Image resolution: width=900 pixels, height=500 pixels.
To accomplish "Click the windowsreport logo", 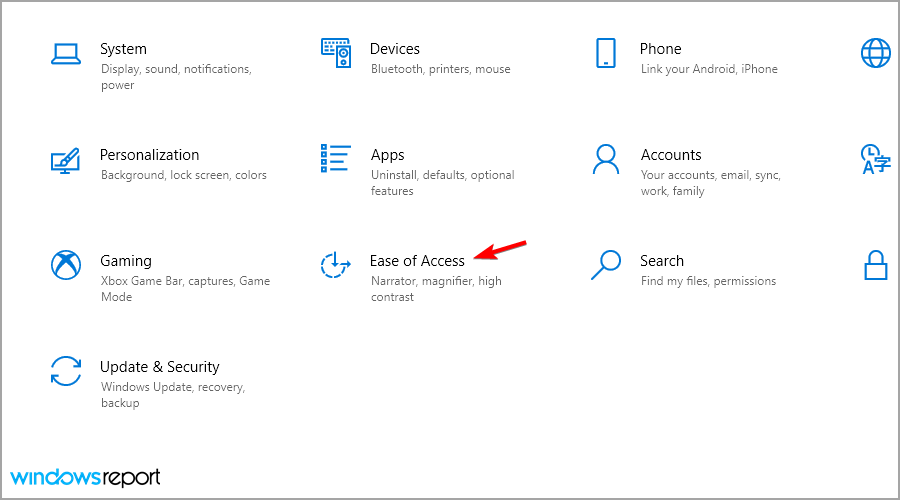I will (85, 478).
